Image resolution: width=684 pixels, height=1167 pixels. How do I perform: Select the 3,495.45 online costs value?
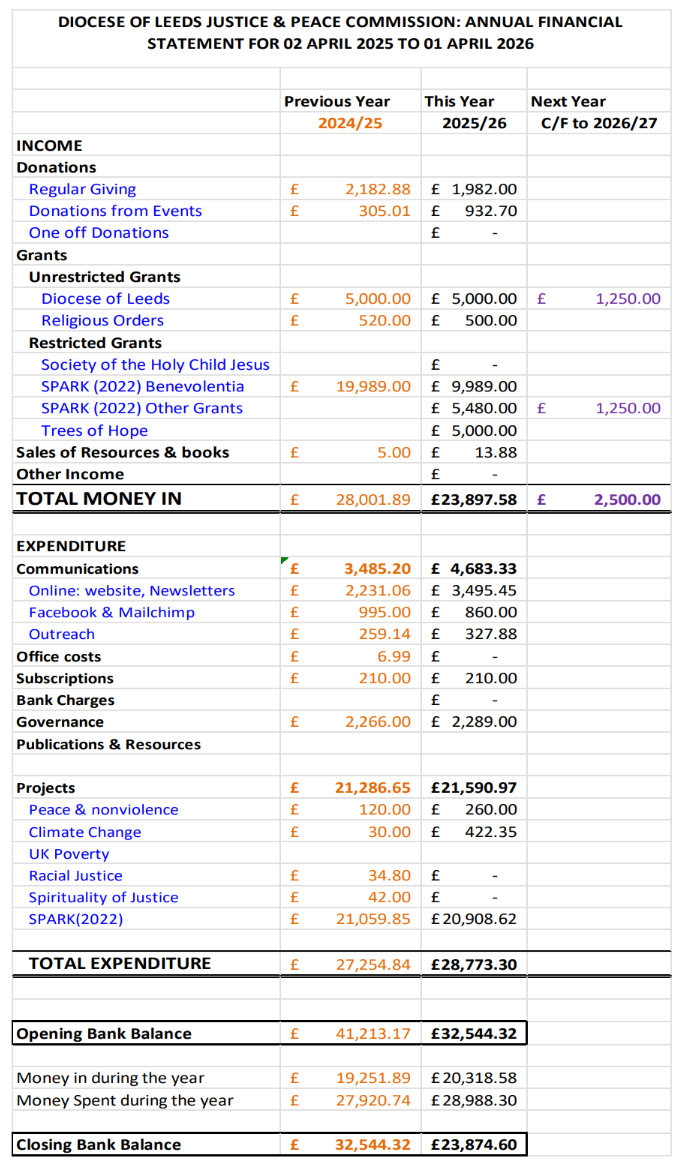pyautogui.click(x=484, y=590)
